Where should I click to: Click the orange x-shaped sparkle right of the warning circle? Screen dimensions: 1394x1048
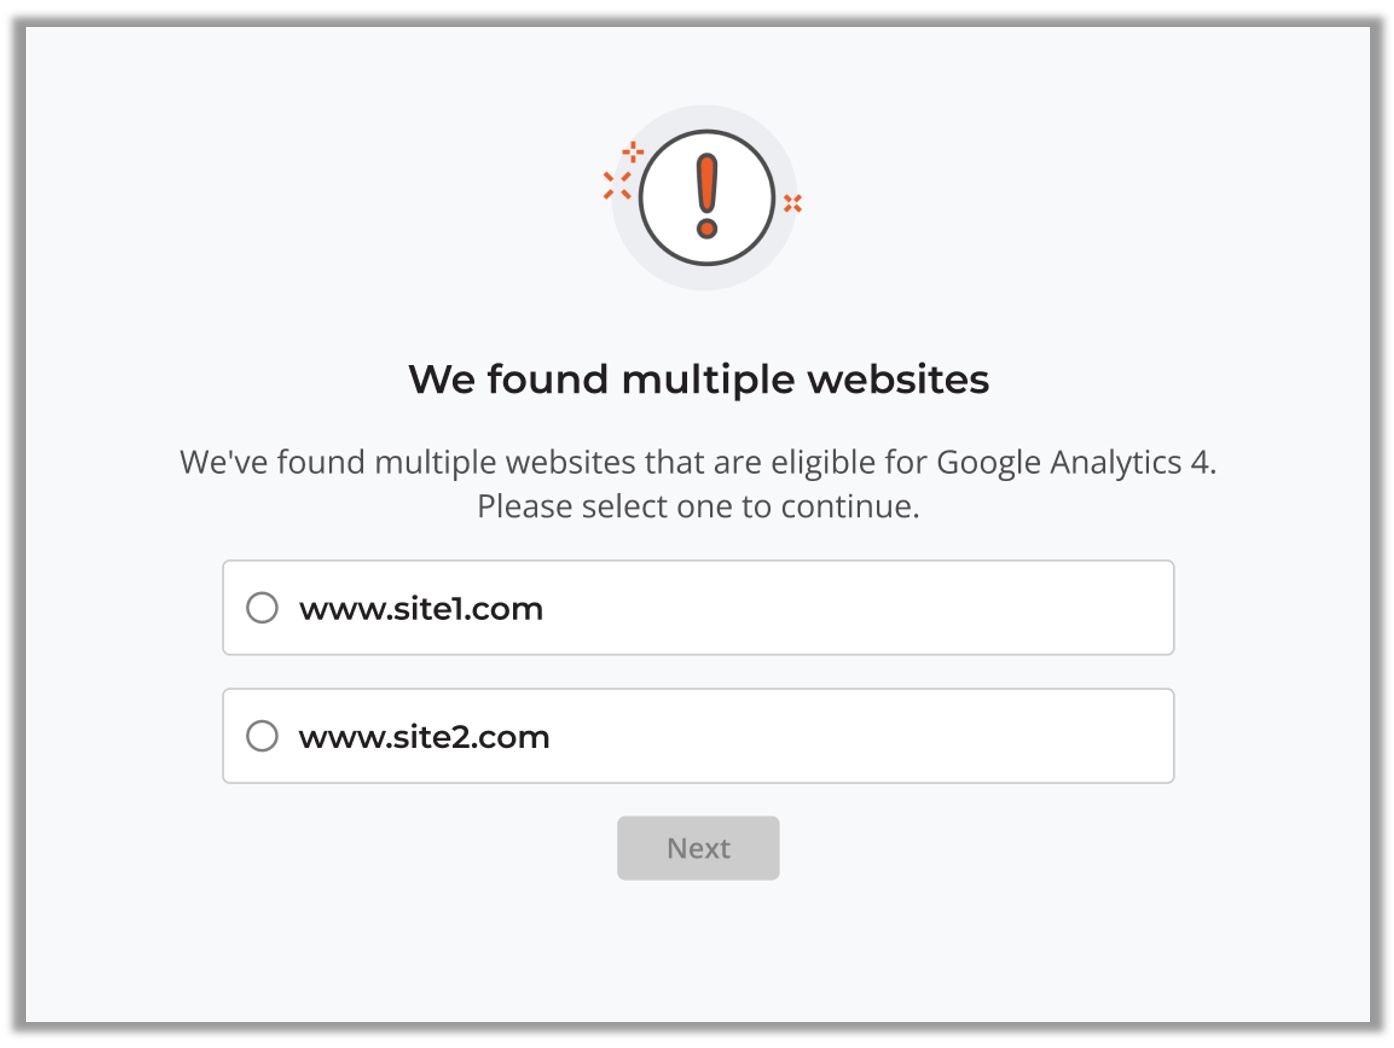[793, 203]
